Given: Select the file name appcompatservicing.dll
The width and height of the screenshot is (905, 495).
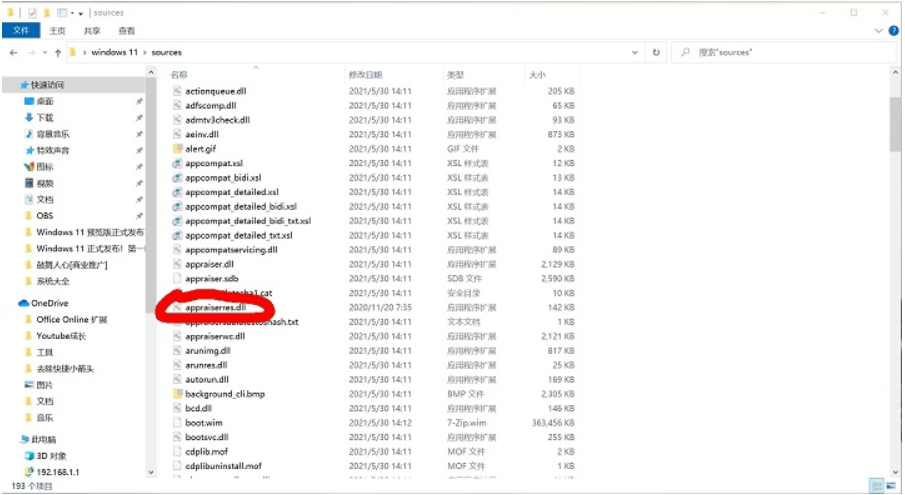Looking at the screenshot, I should click(231, 250).
